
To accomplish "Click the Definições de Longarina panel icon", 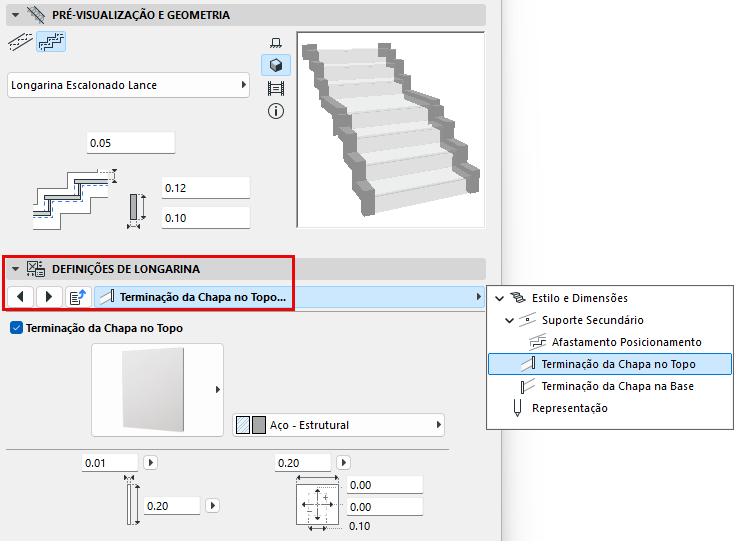I will click(x=36, y=269).
